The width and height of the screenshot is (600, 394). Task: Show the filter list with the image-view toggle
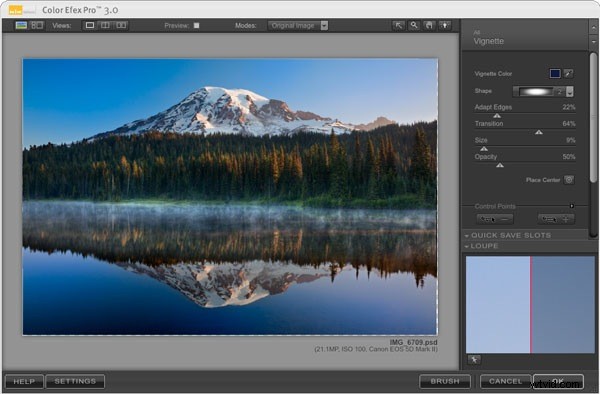click(21, 25)
